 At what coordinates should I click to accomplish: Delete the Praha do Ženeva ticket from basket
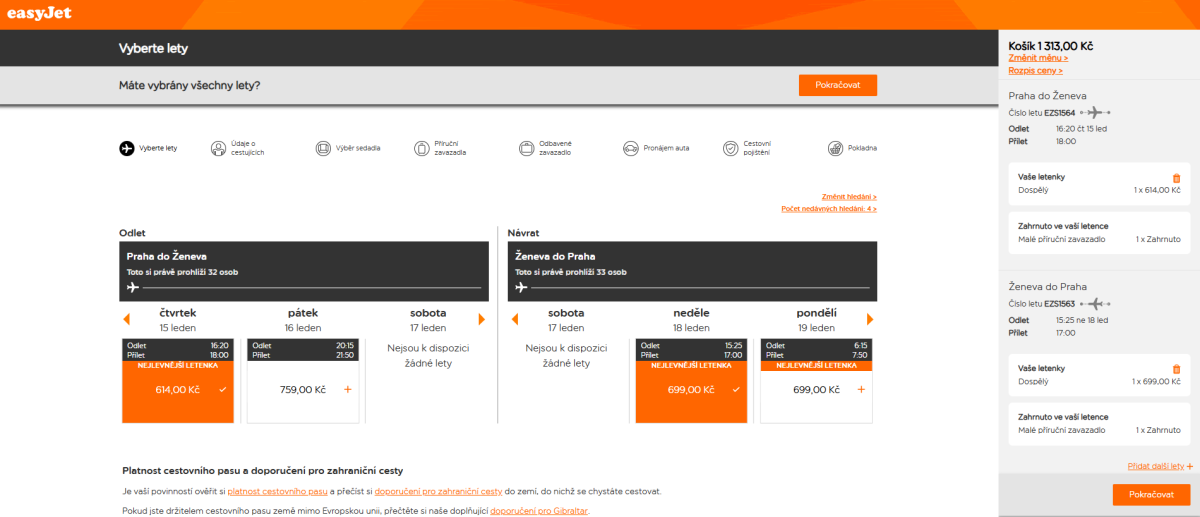tap(1176, 177)
